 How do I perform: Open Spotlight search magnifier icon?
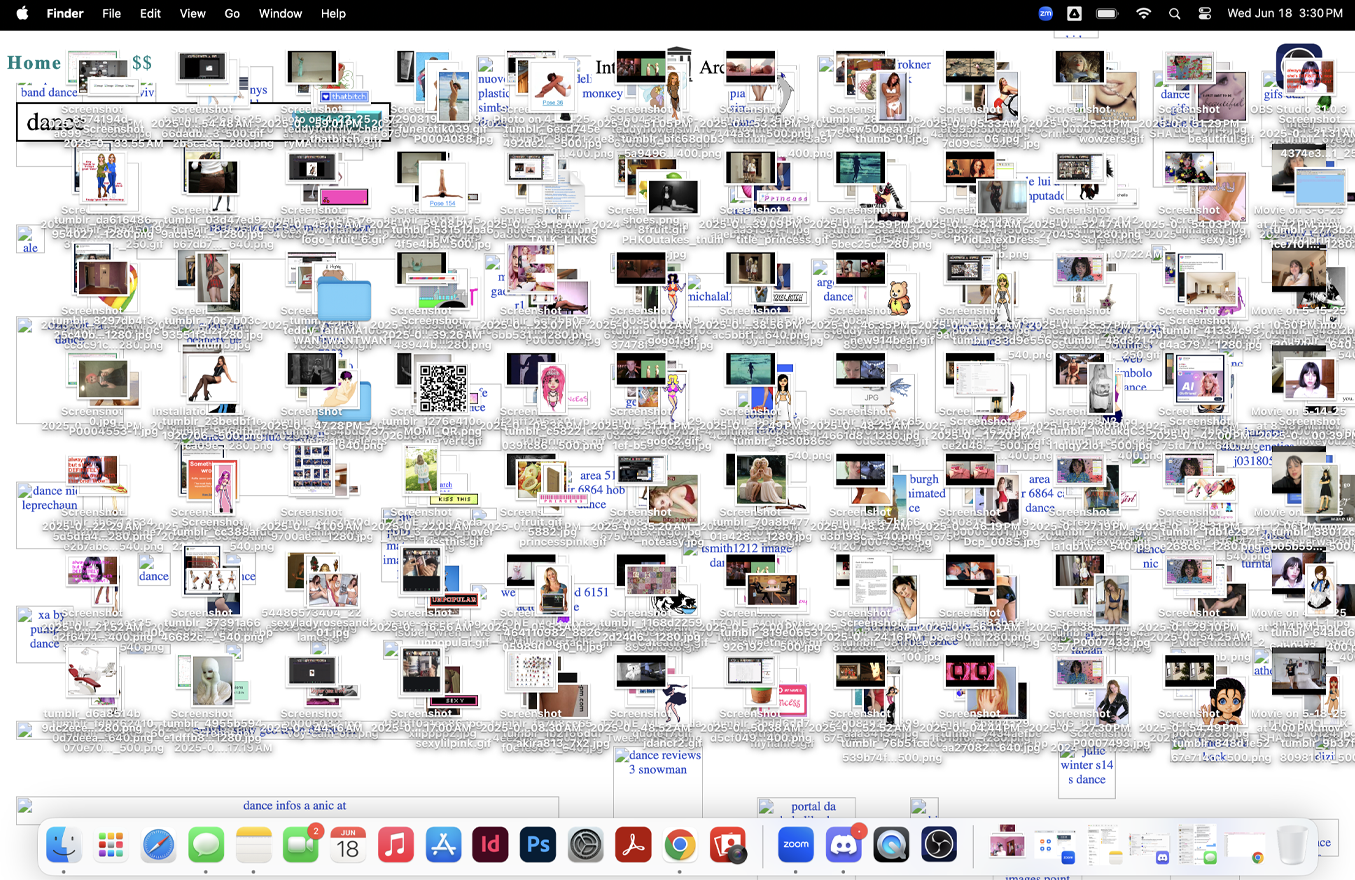[x=1175, y=14]
